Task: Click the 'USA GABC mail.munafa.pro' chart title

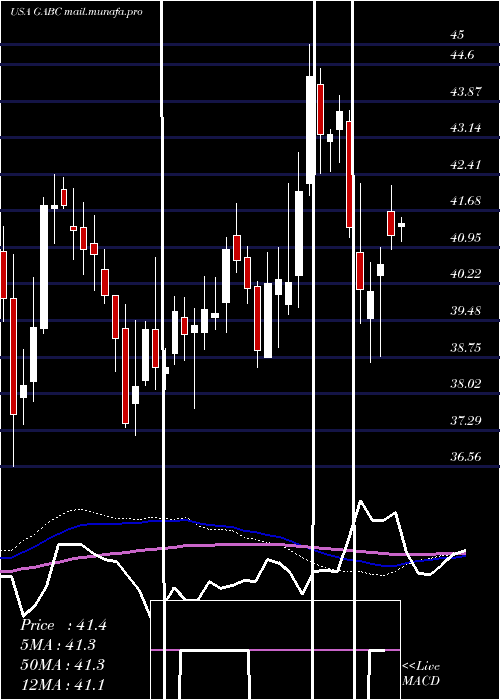Action: [76, 12]
